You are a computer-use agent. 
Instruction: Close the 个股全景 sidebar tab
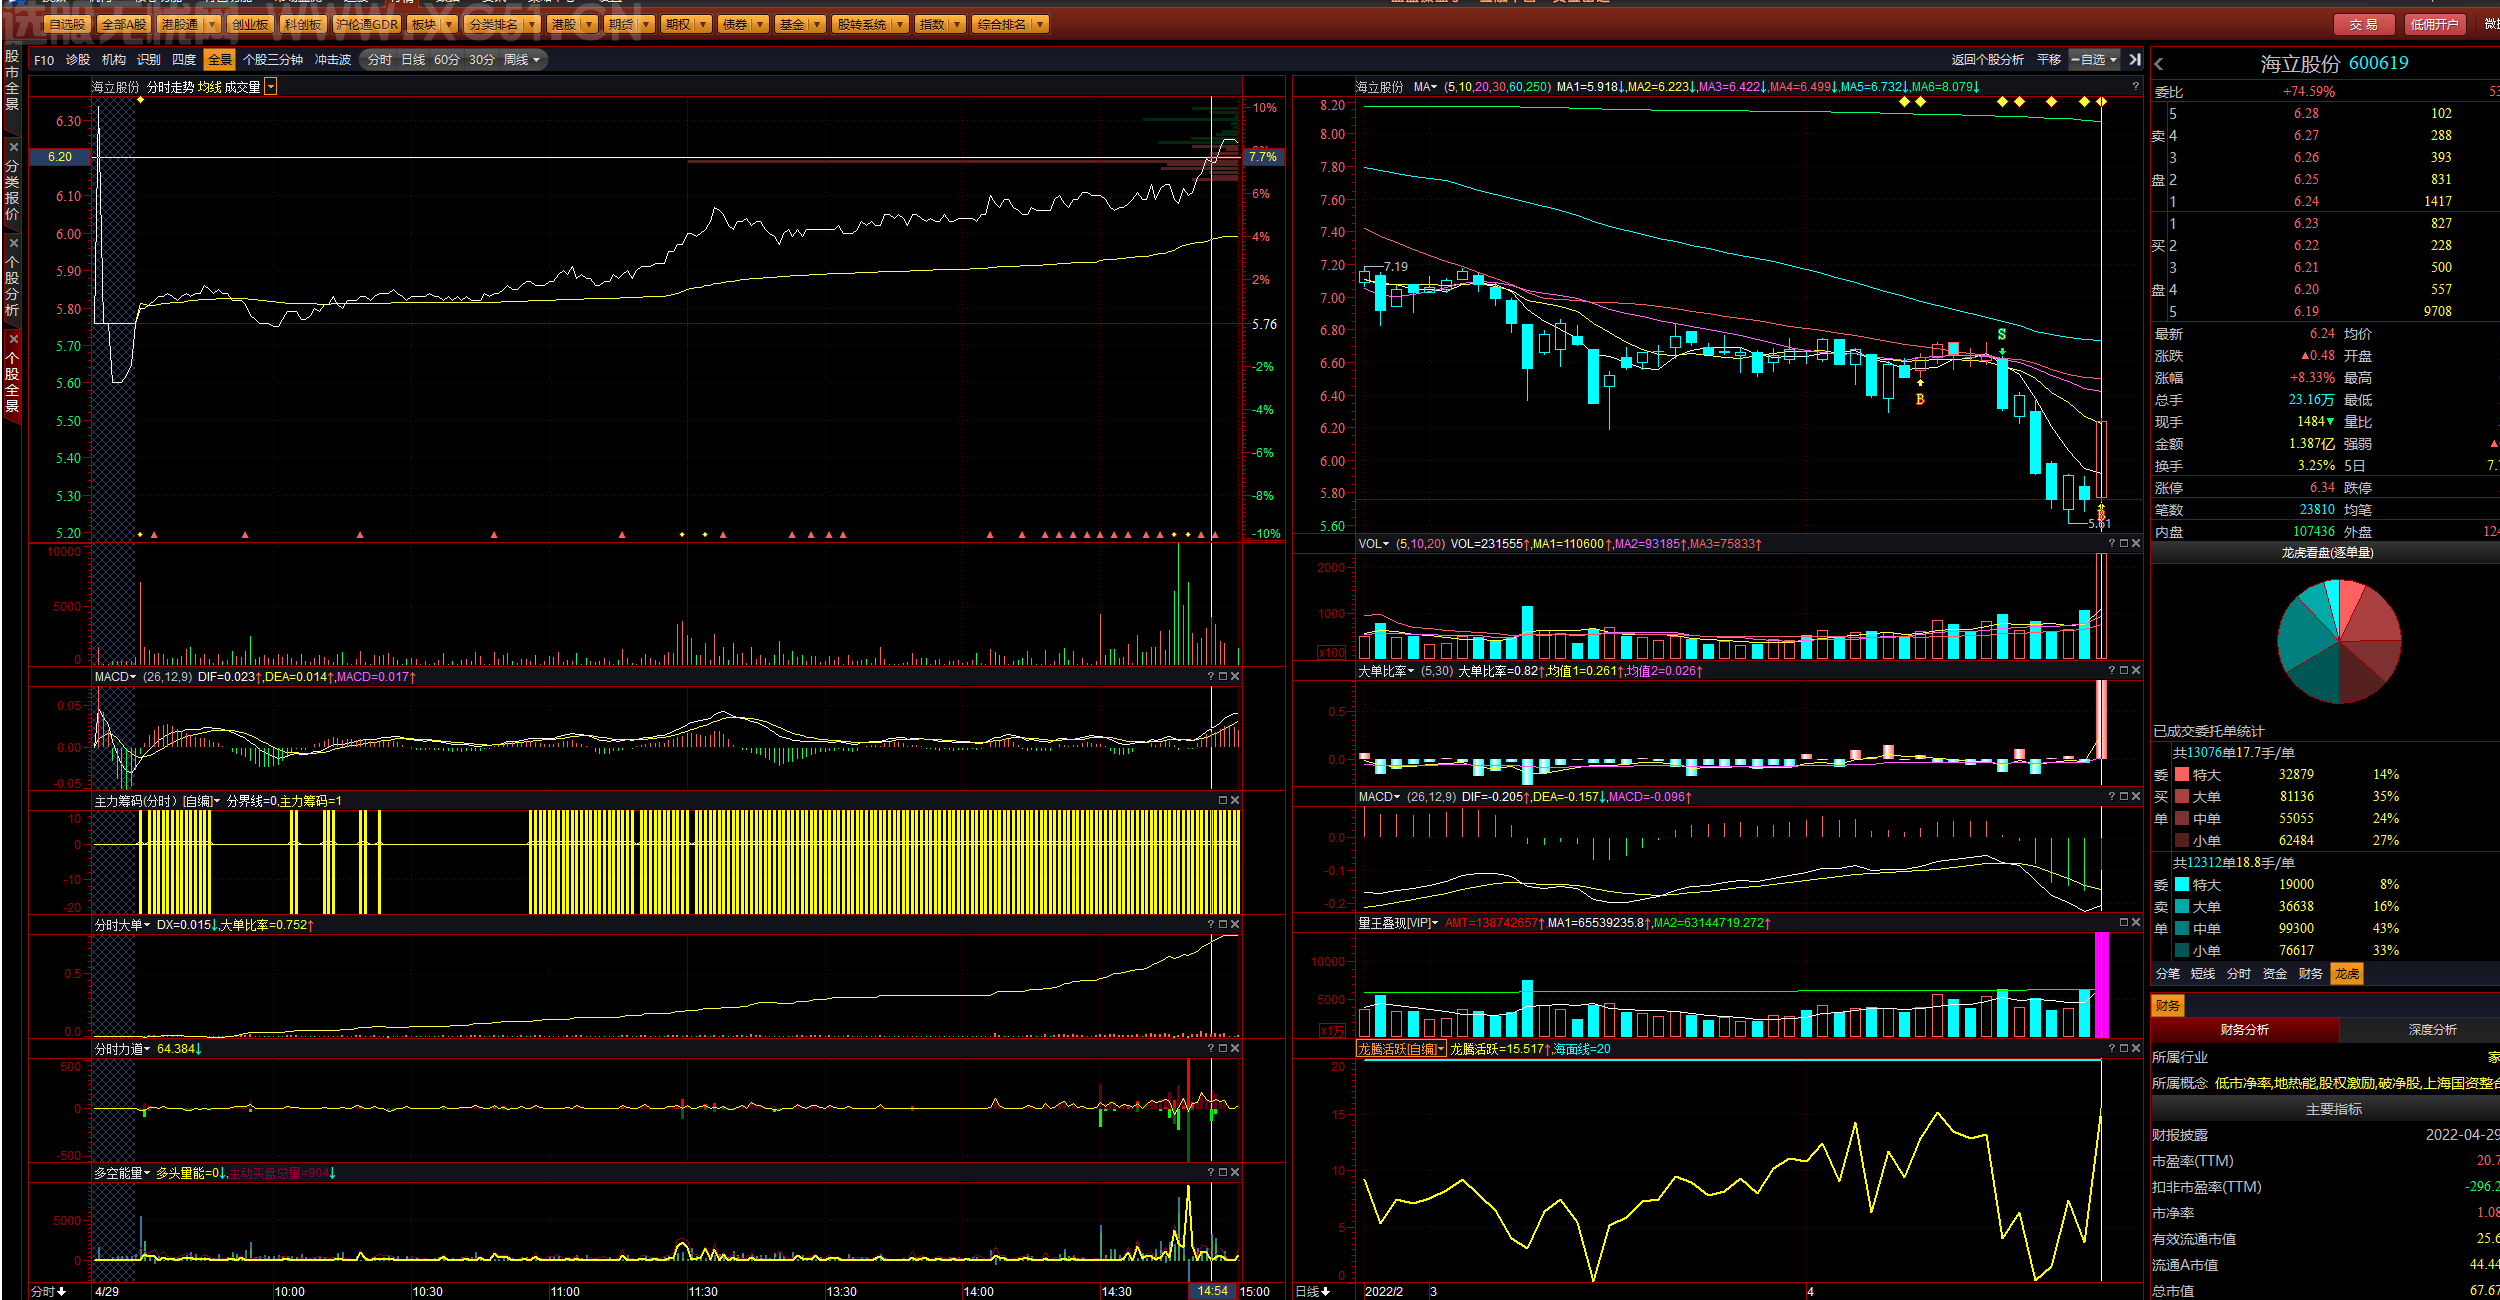tap(13, 340)
